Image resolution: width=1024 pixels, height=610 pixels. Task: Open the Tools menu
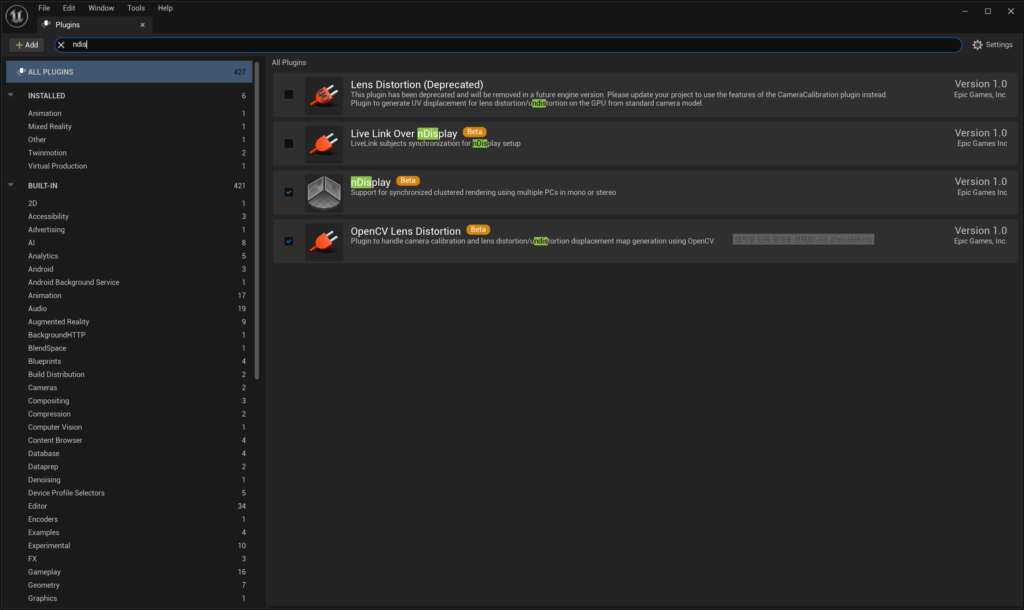pyautogui.click(x=136, y=8)
